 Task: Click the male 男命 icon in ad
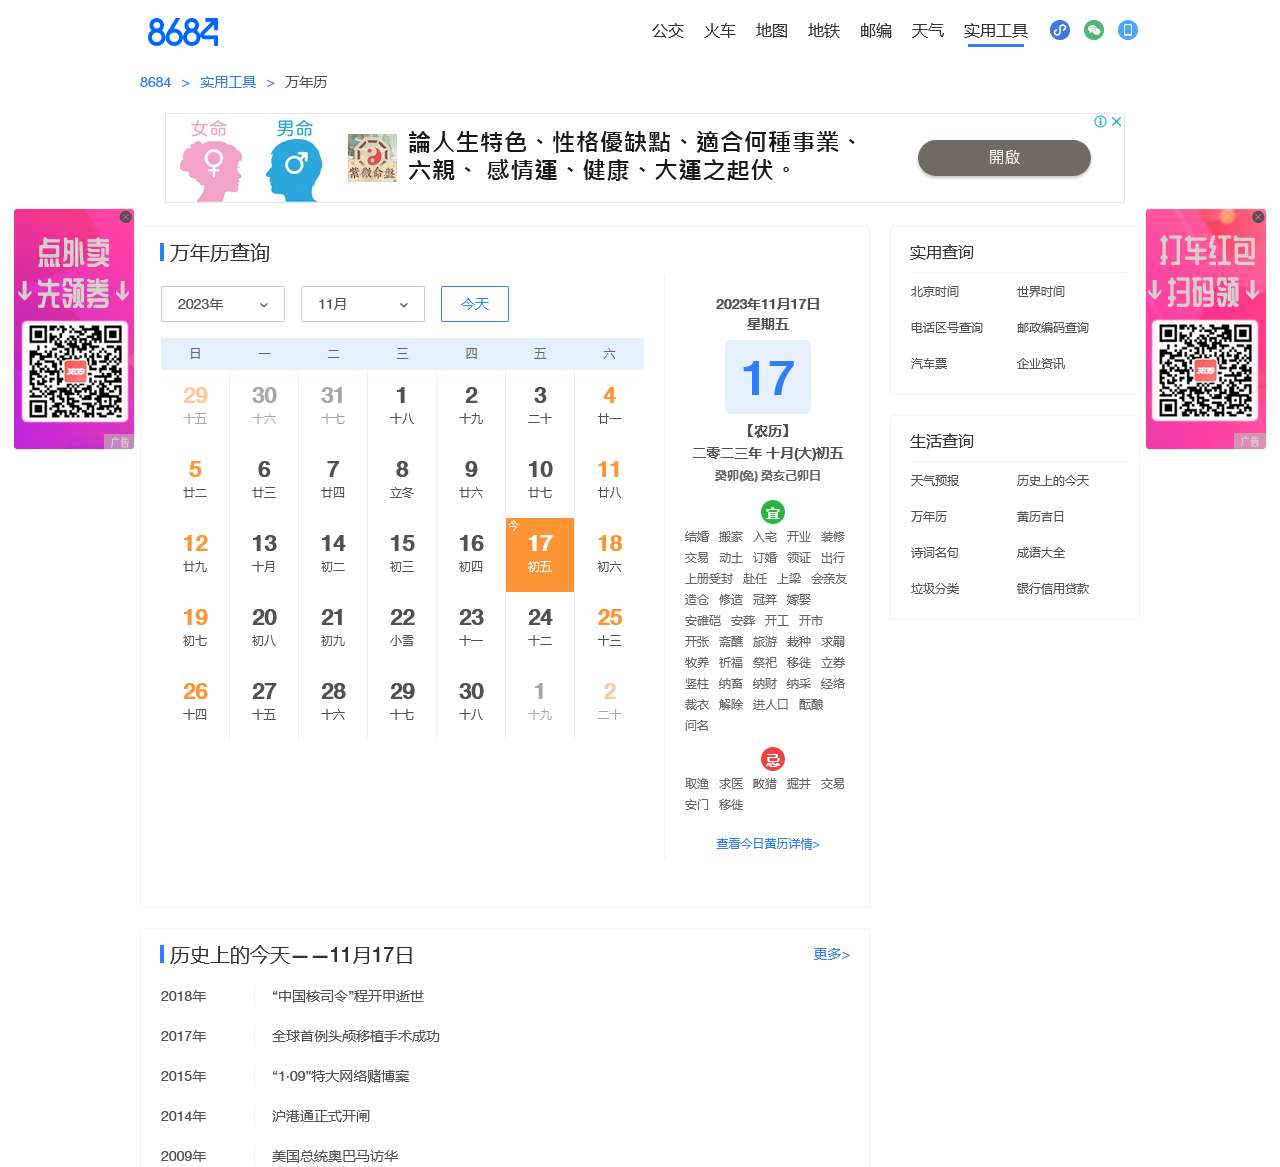294,160
